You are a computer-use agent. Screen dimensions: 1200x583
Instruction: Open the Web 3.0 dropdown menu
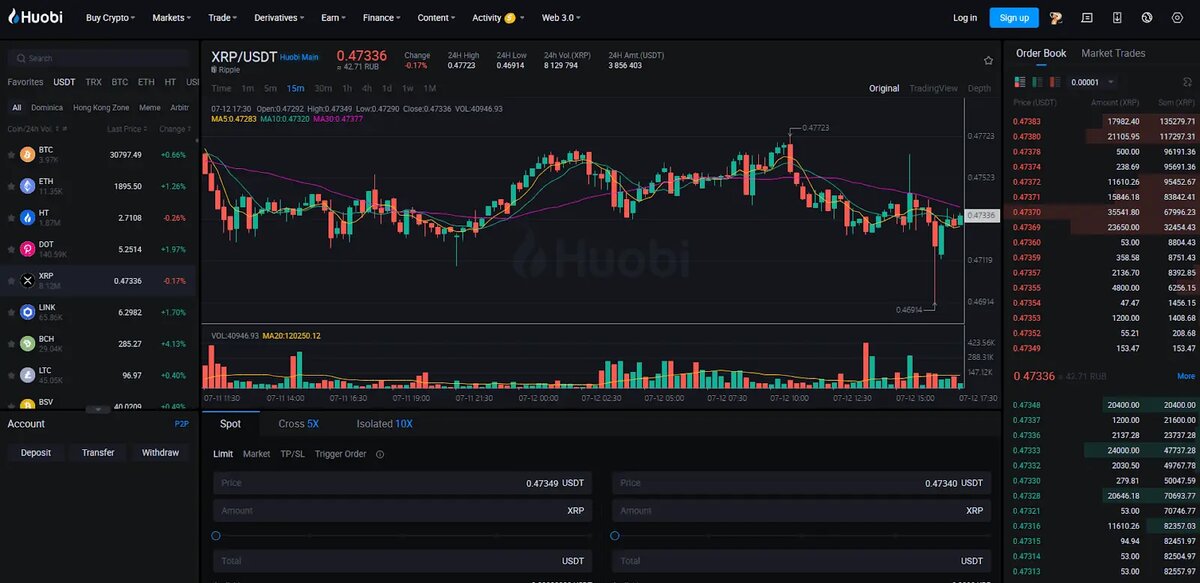coord(561,17)
